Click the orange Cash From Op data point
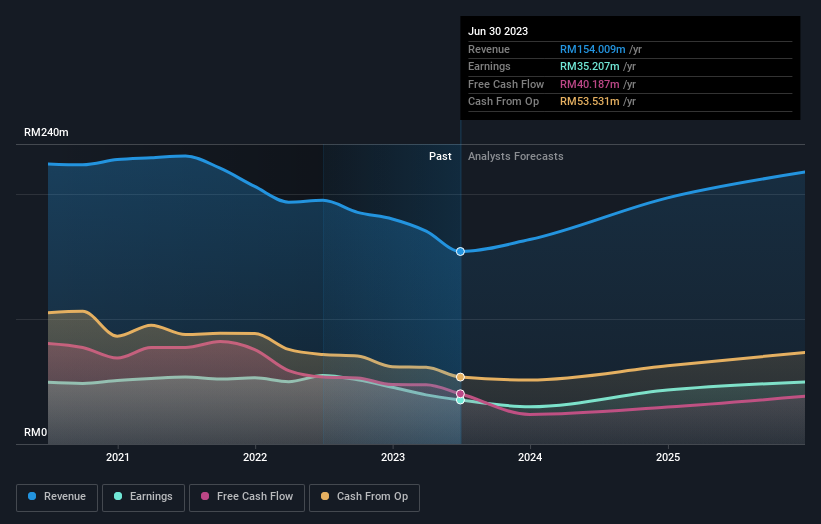The image size is (821, 524). coord(460,377)
